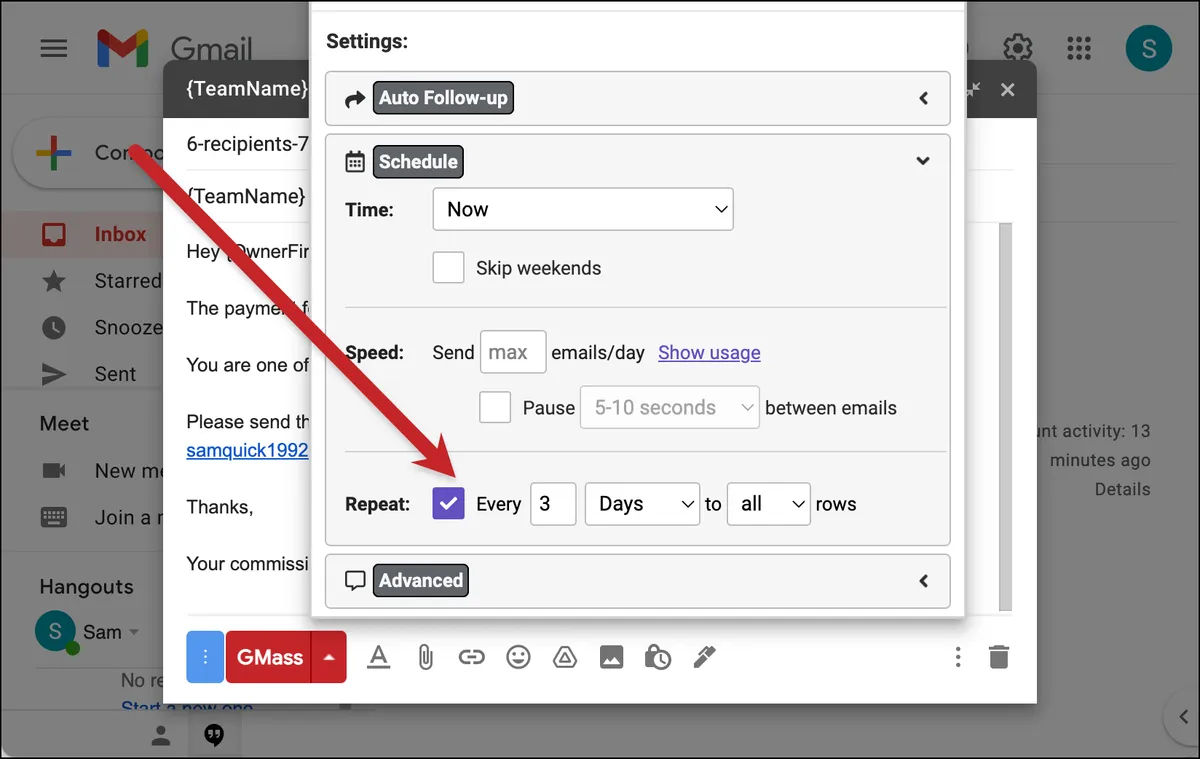The height and width of the screenshot is (759, 1200).
Task: Click the Advanced section label
Action: coord(421,580)
